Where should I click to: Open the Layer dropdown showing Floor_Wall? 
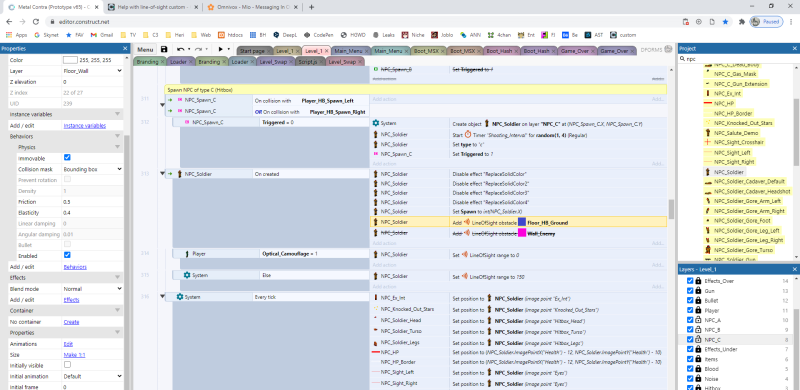92,71
